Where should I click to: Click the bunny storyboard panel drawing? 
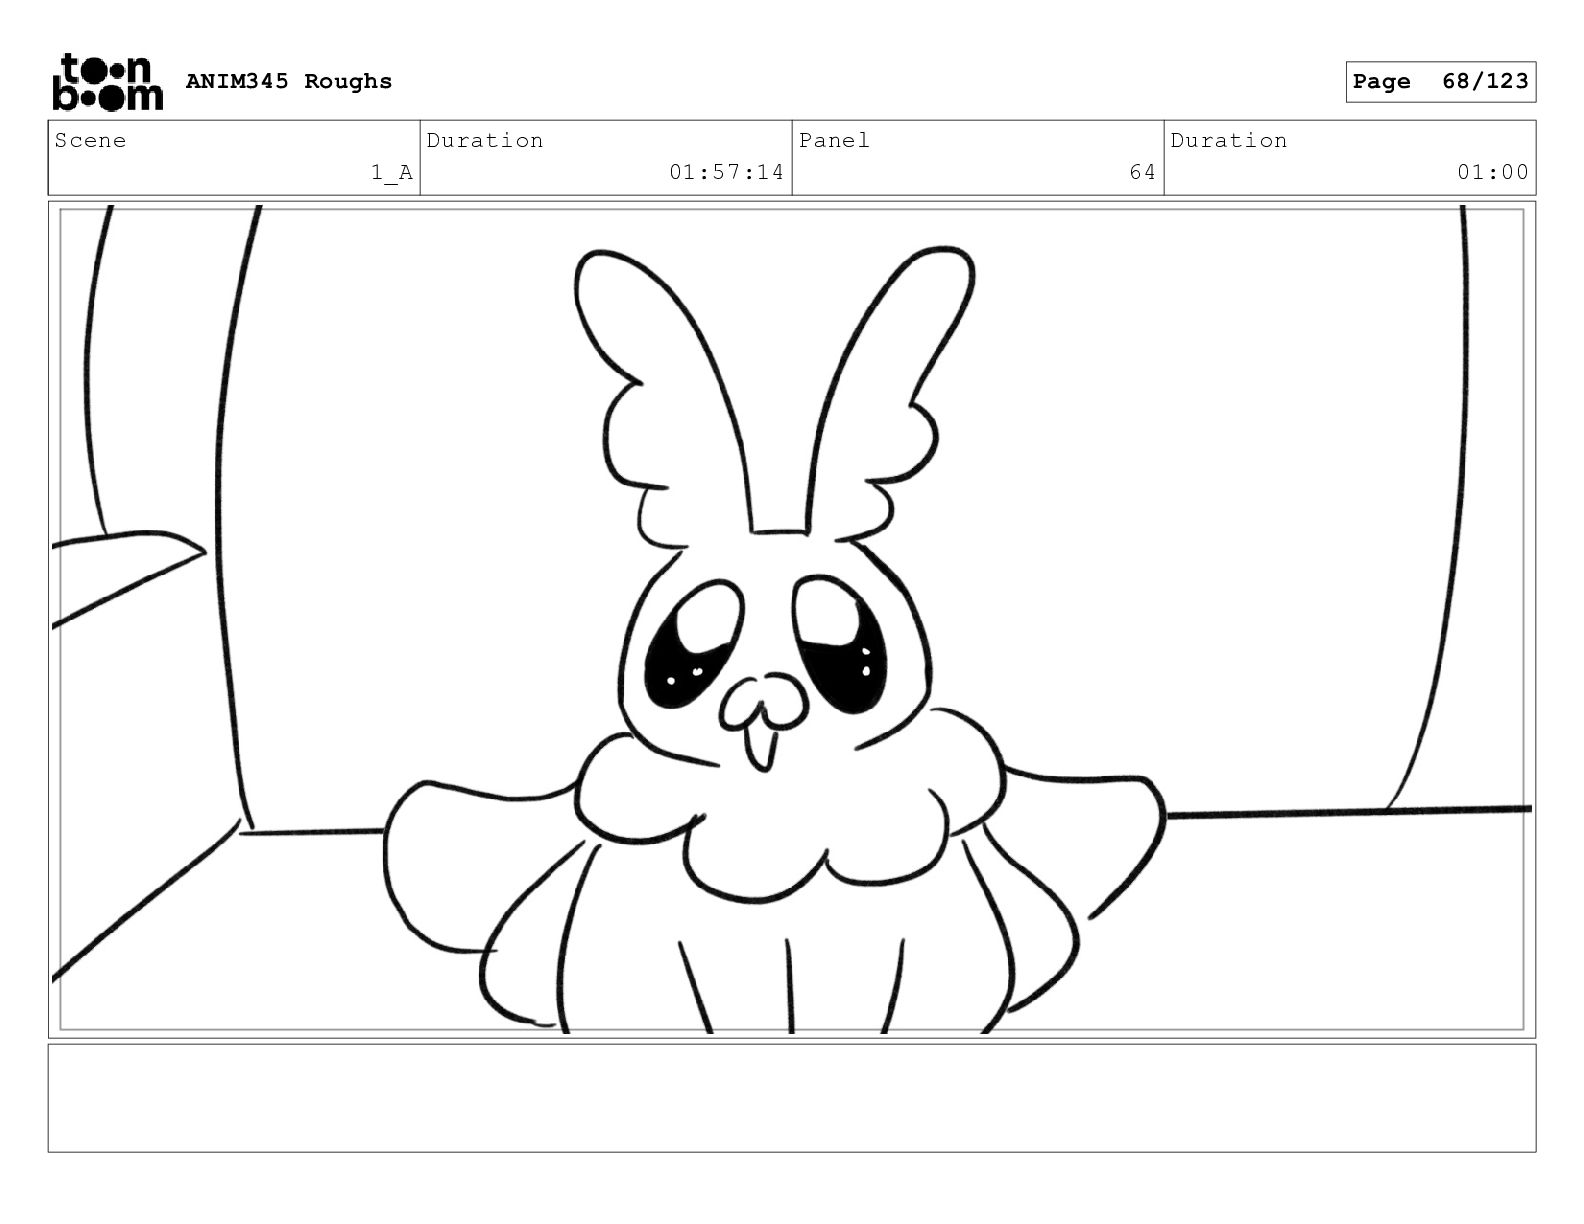coord(792,620)
